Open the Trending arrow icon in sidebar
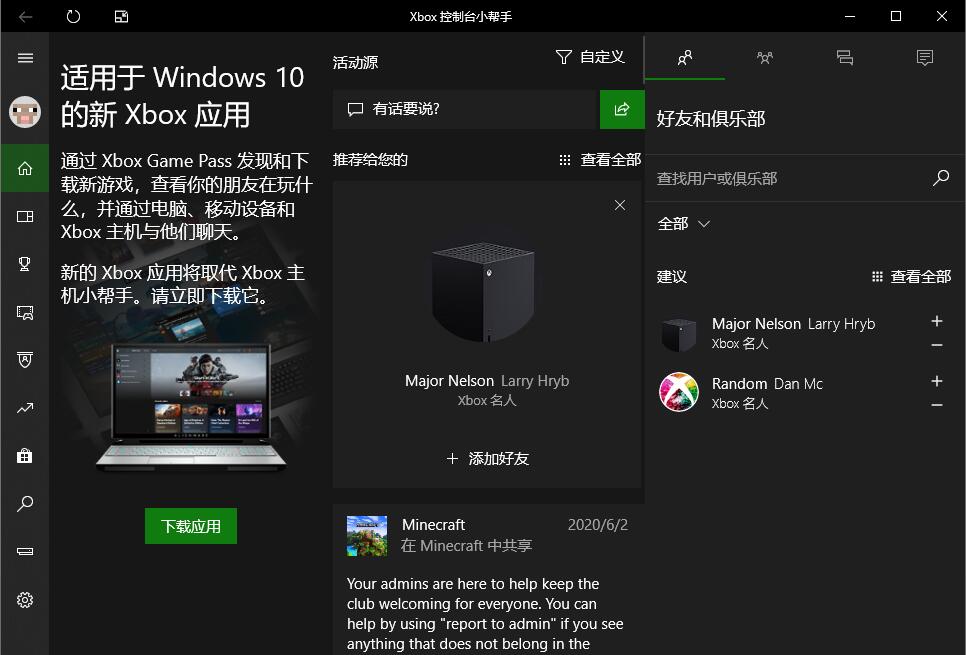The image size is (966, 655). [x=25, y=408]
